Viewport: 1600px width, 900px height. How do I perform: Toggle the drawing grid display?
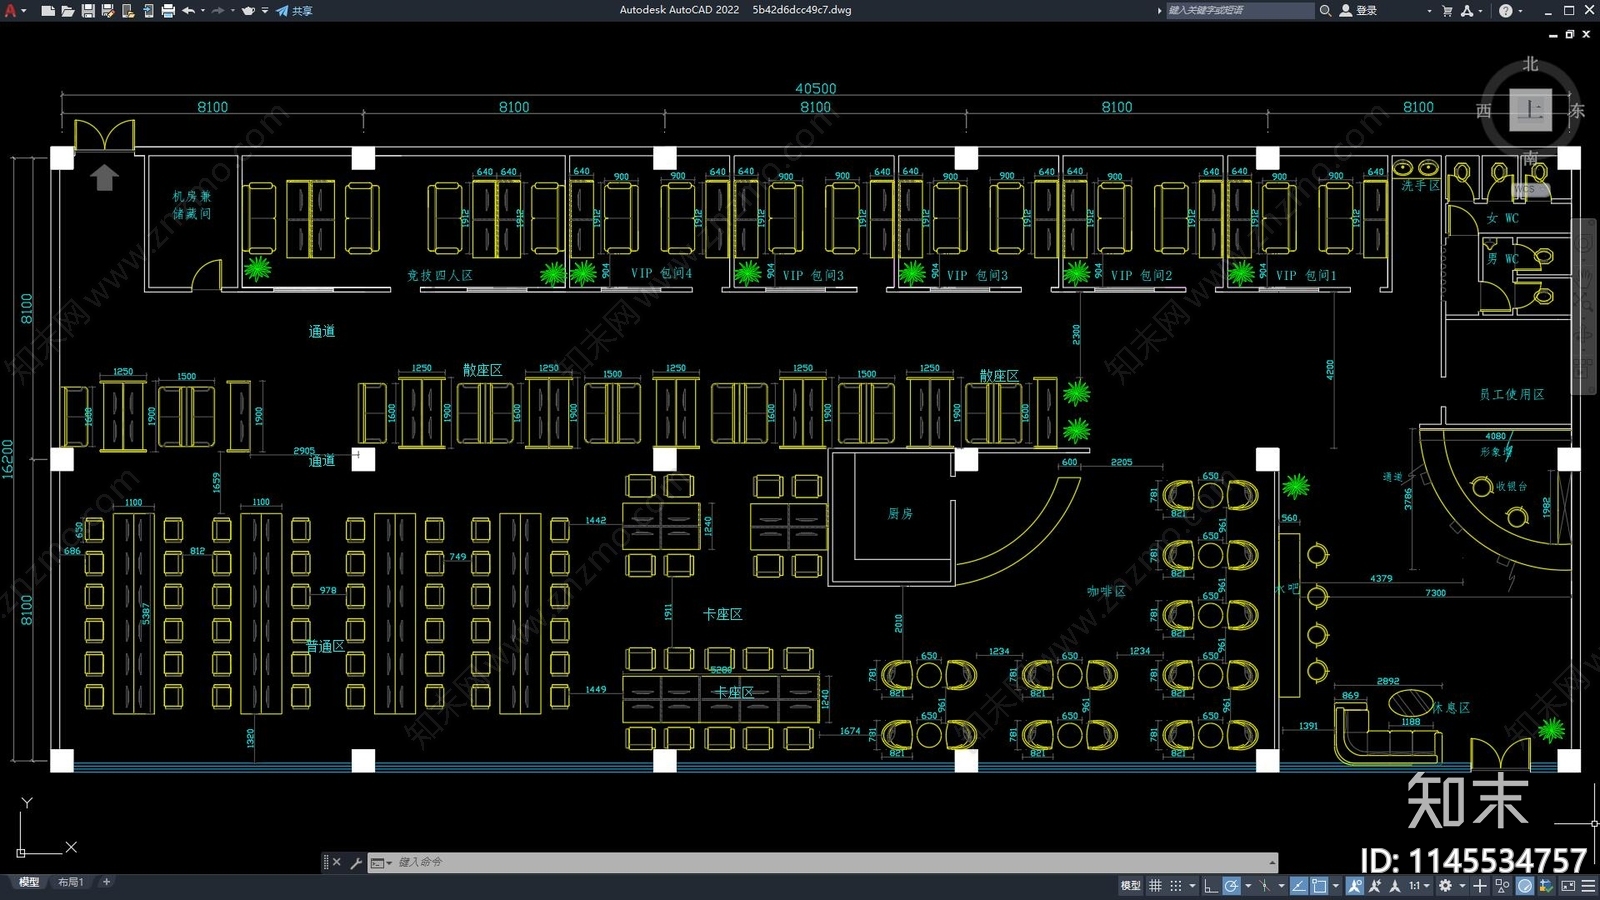[1156, 886]
